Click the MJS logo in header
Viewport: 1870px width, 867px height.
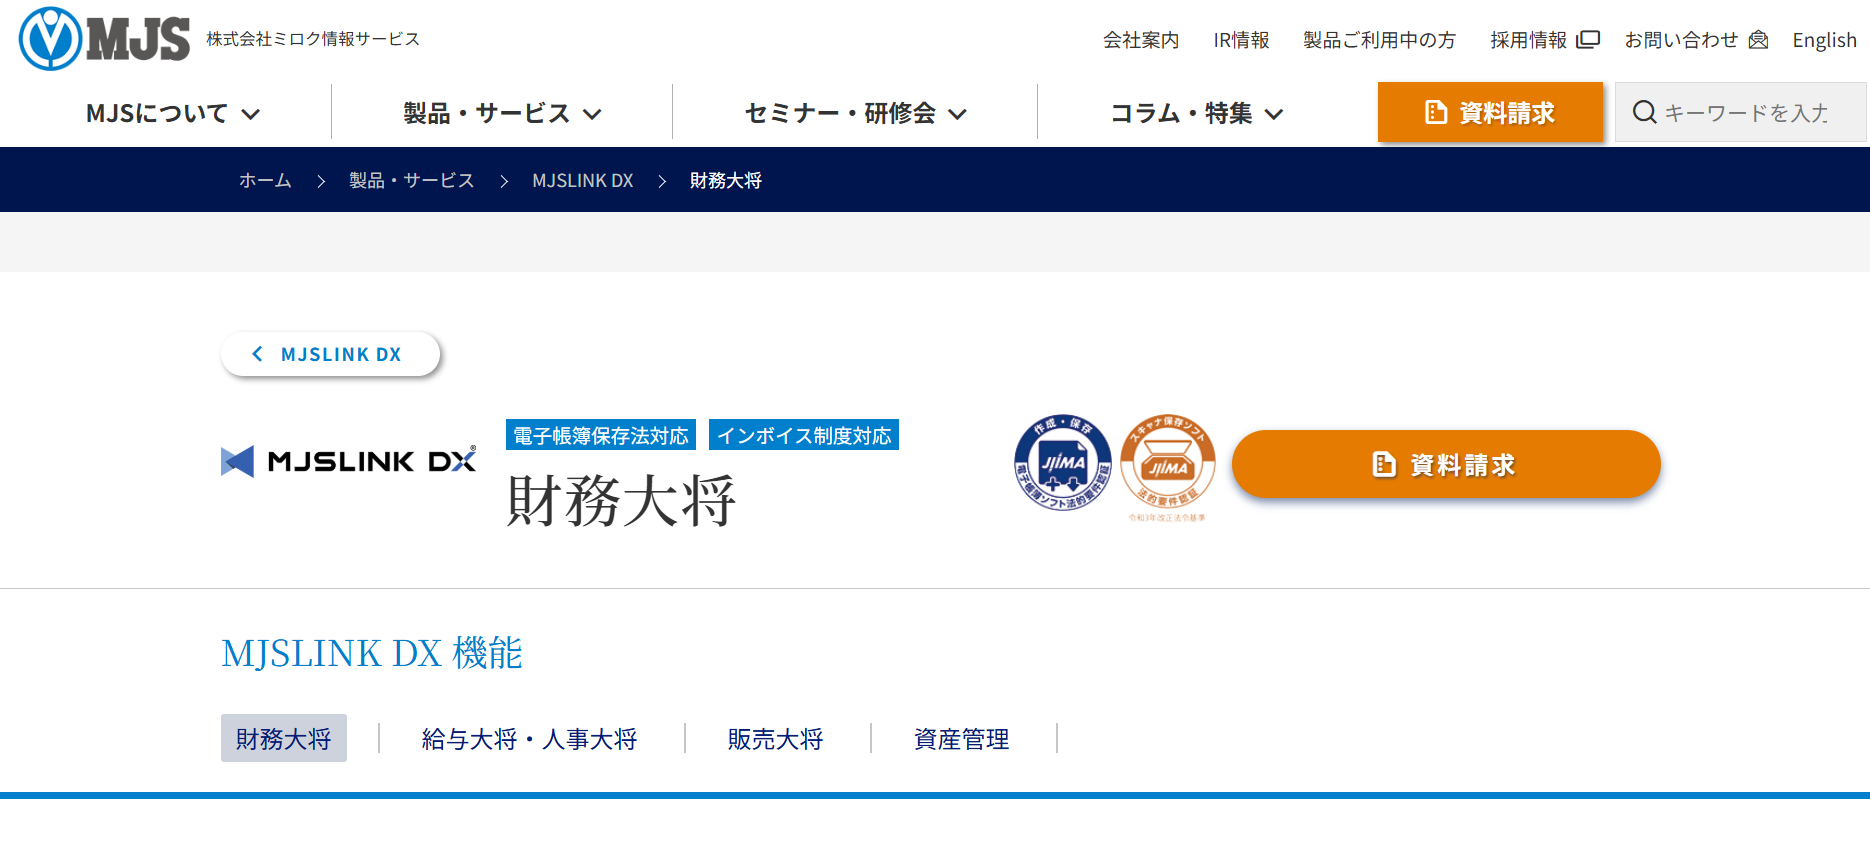(104, 39)
